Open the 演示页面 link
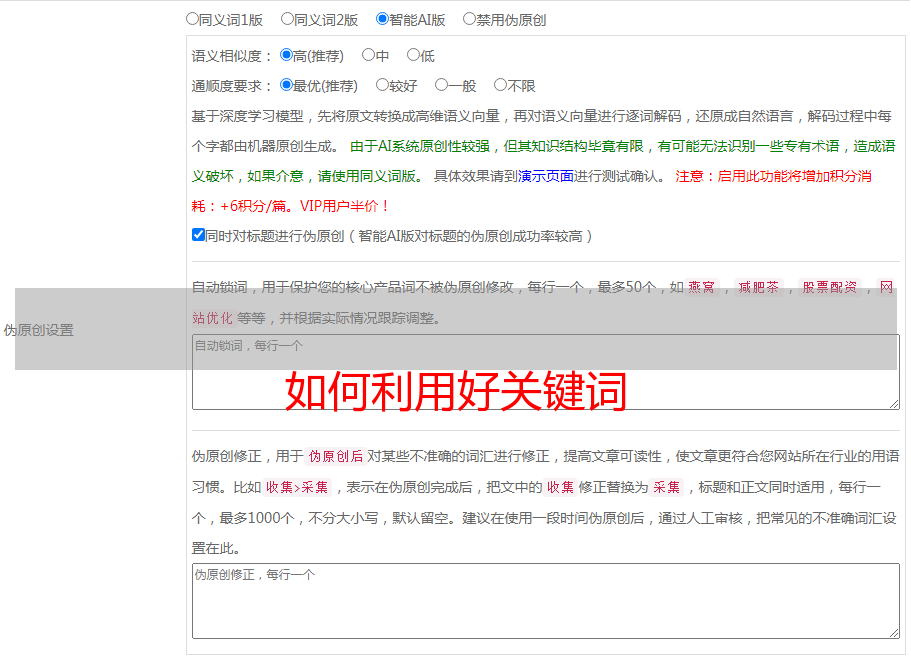Screen dimensions: 911x658 pyautogui.click(x=546, y=176)
